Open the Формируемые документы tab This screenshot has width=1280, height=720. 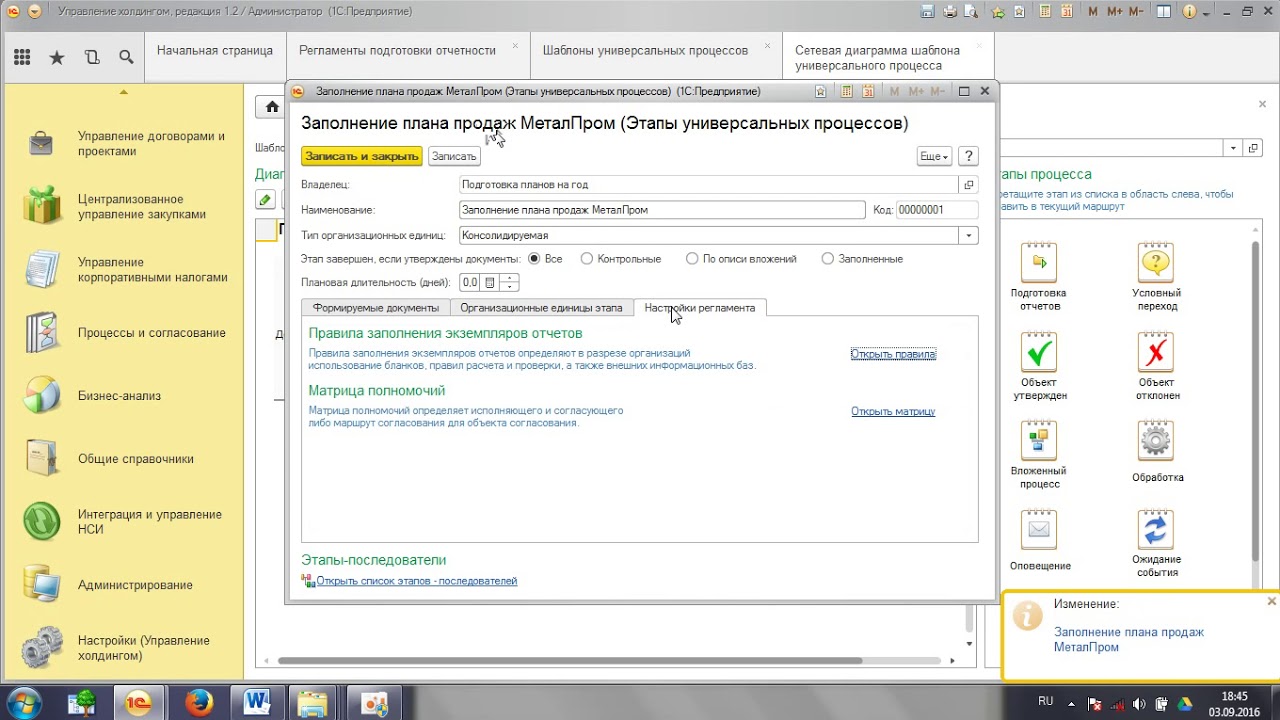click(x=376, y=308)
